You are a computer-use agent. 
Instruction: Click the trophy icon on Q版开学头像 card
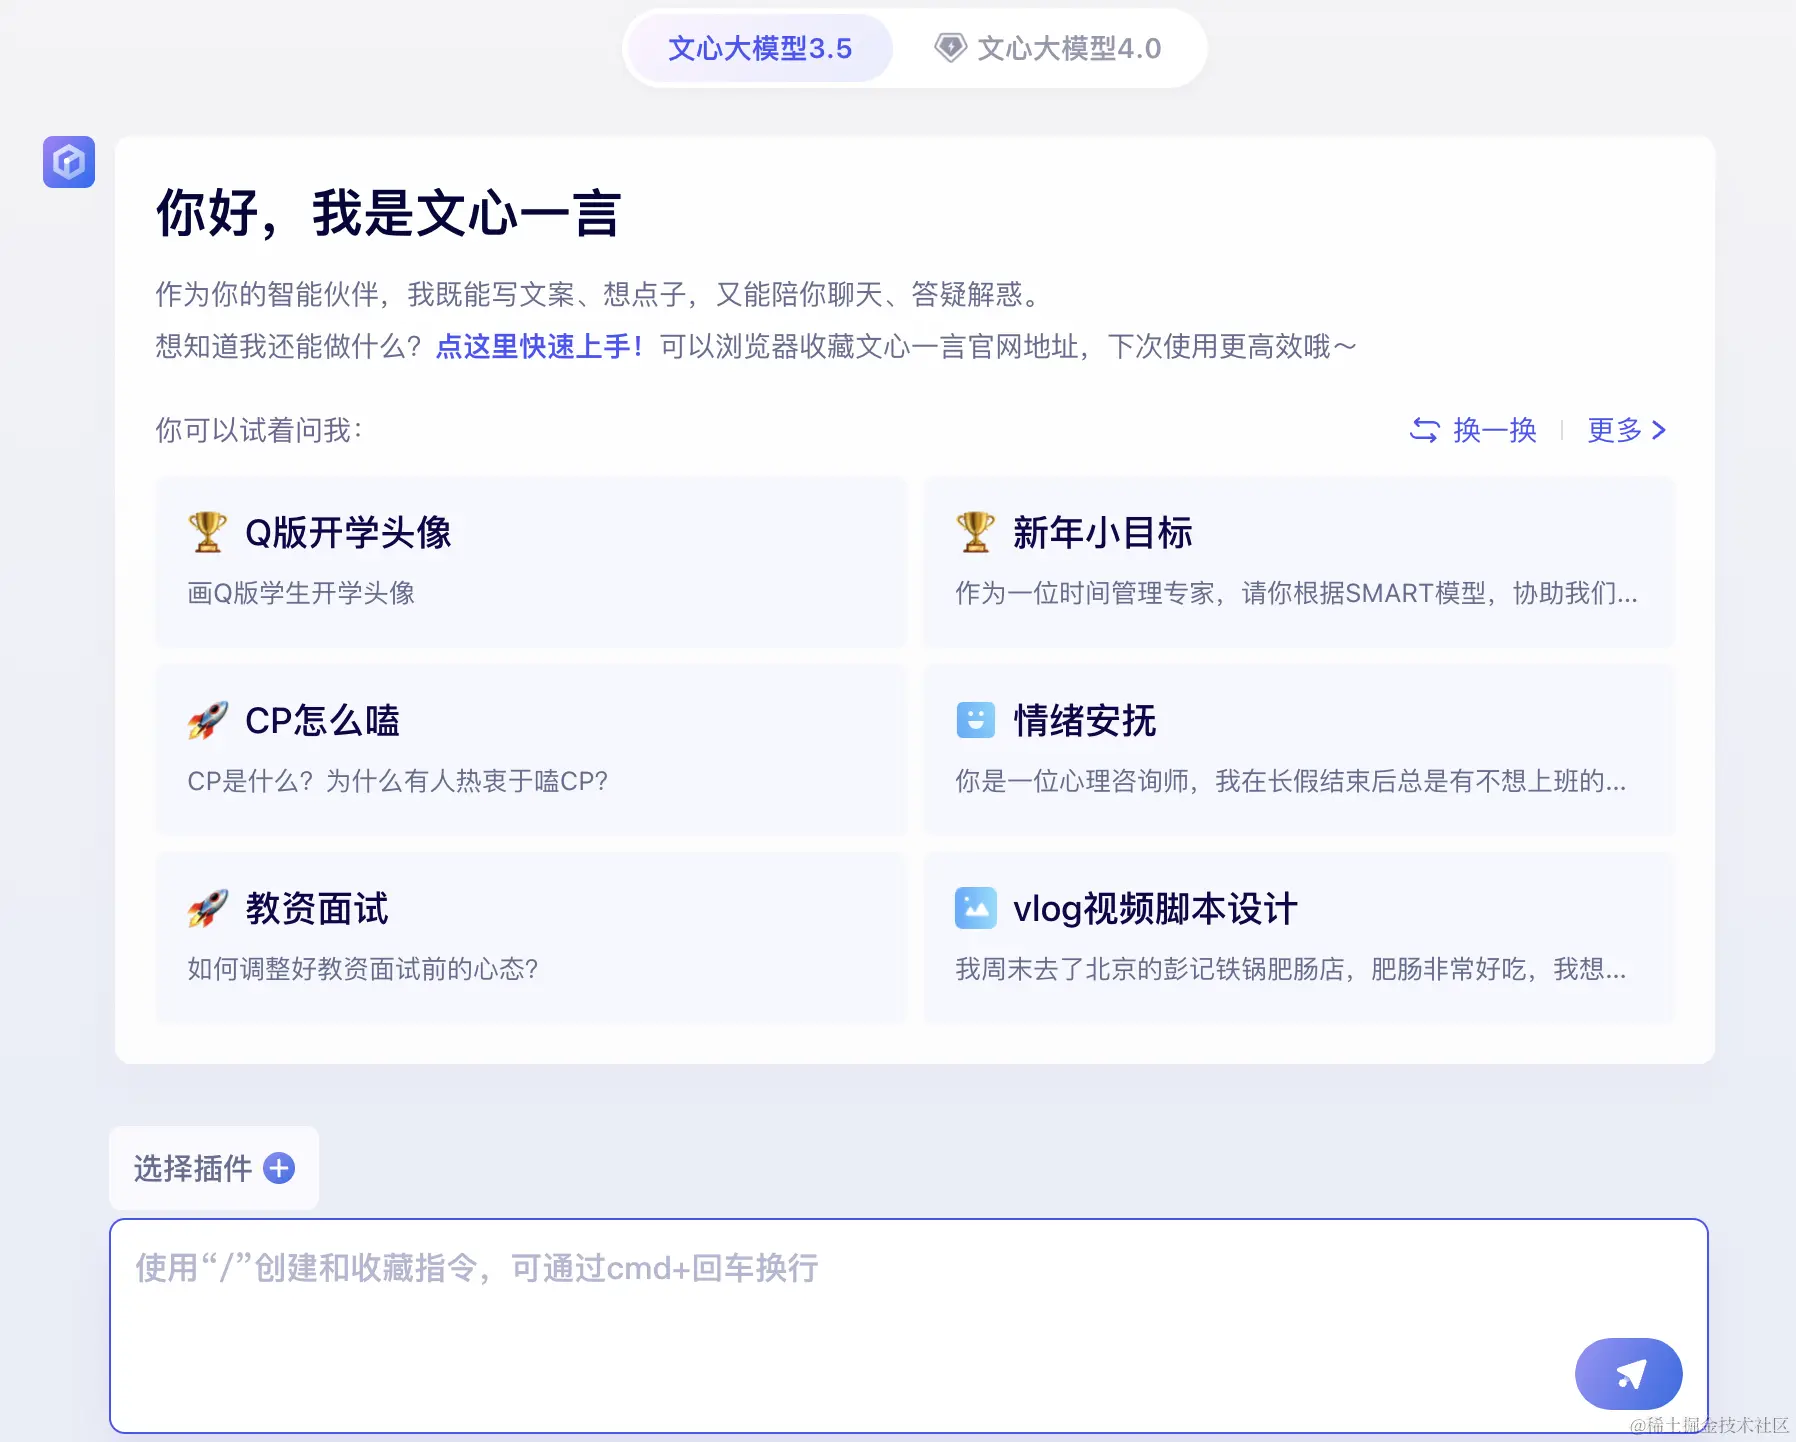tap(207, 532)
